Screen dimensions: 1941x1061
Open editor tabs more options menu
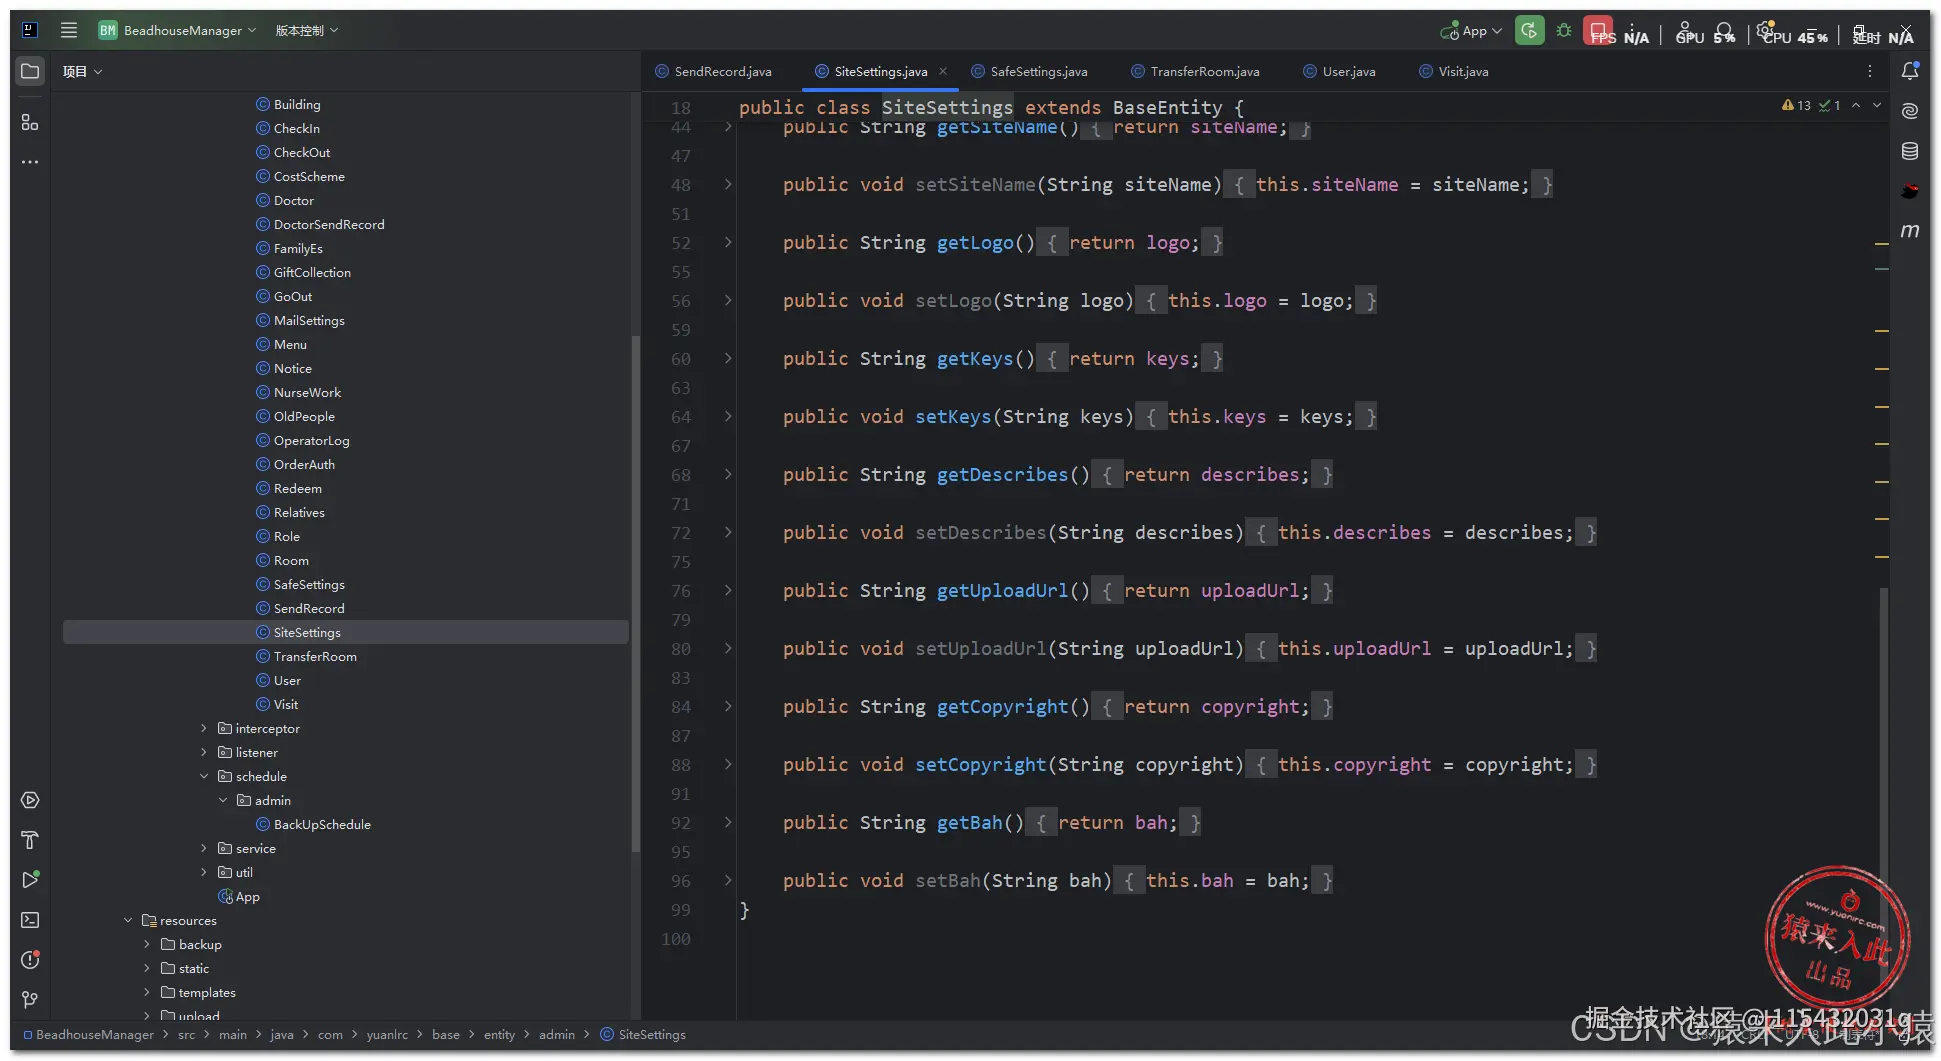click(x=1869, y=71)
